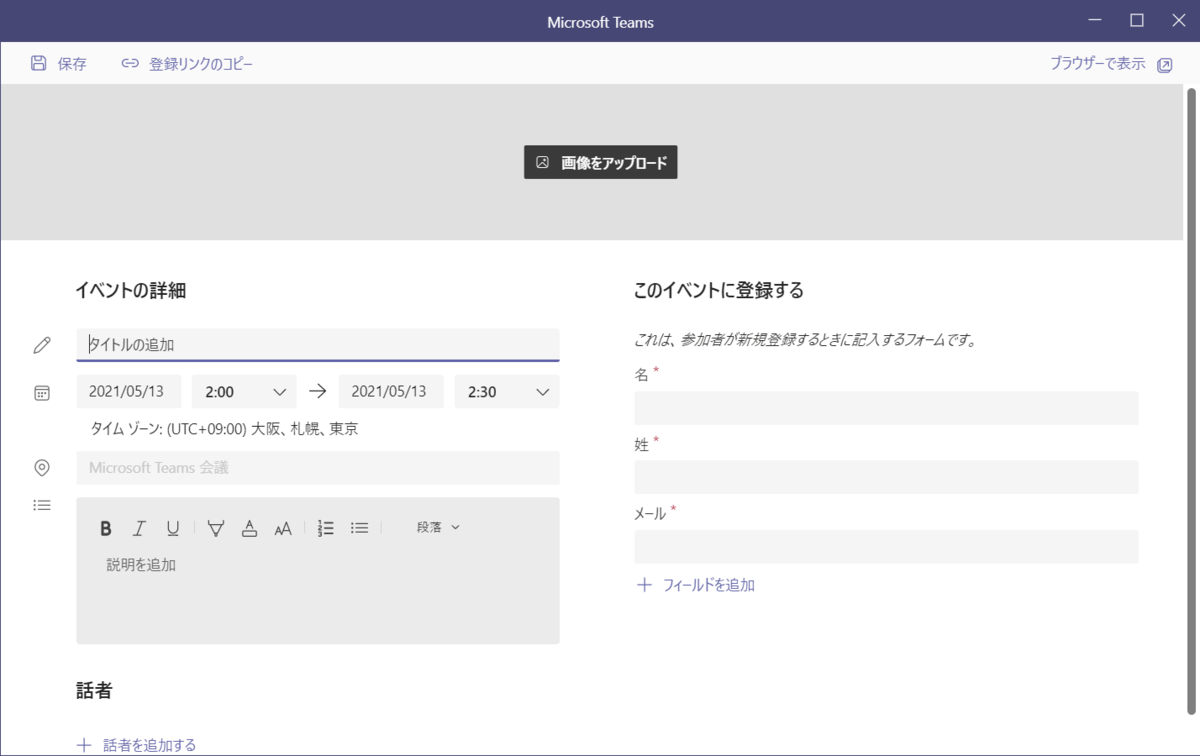Viewport: 1200px width, 756px height.
Task: Open the text highlight color tool
Action: point(216,528)
